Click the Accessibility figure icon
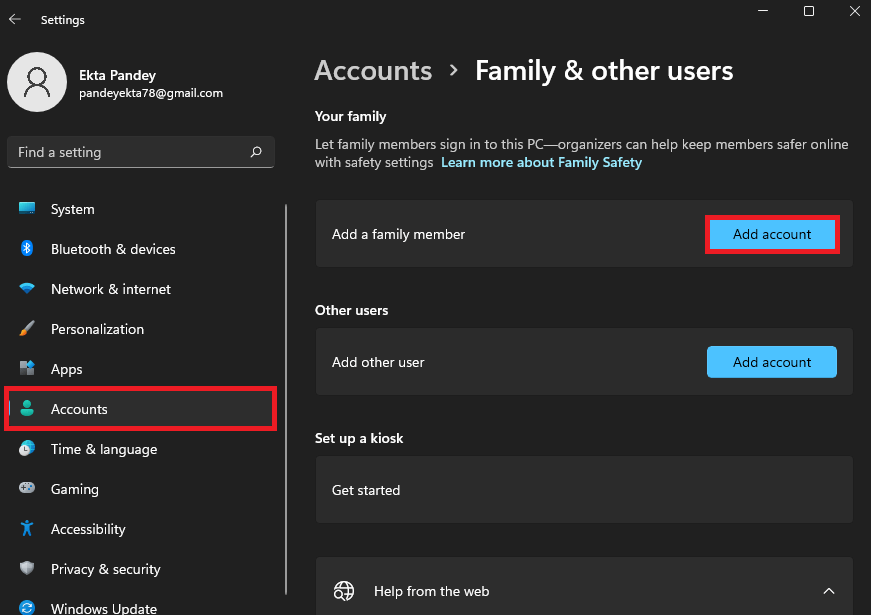 pos(27,529)
